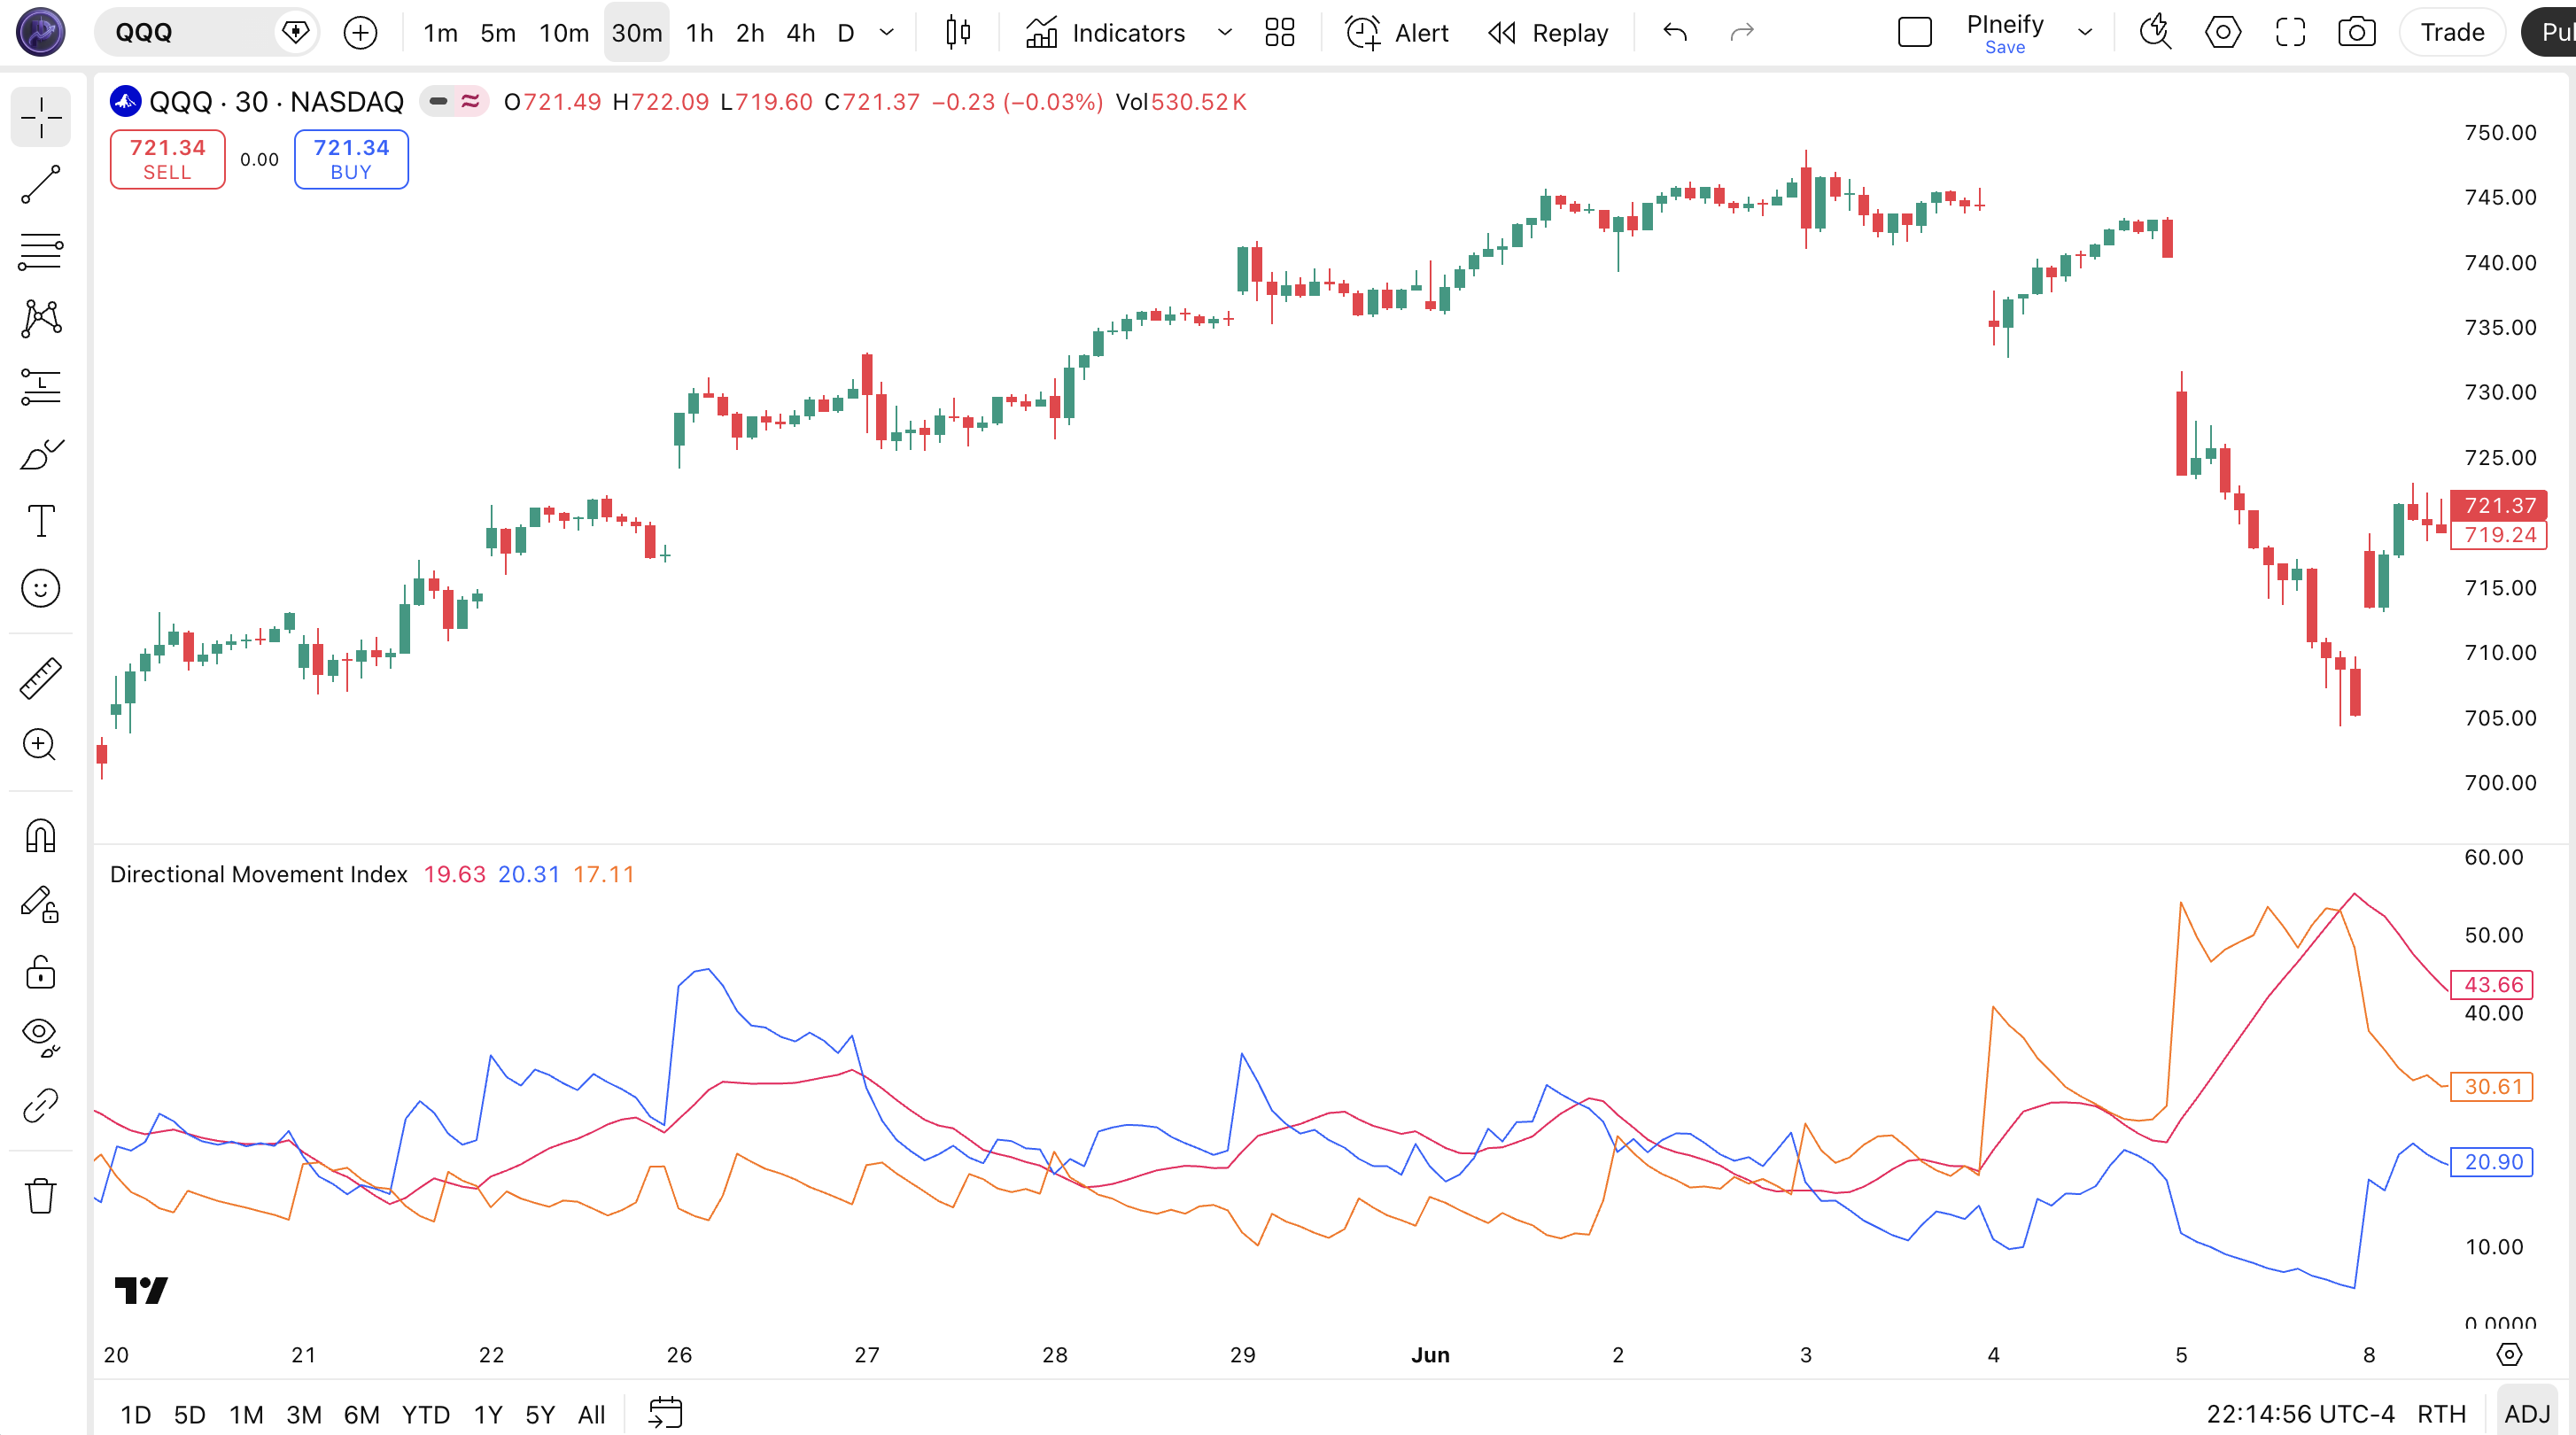2576x1435 pixels.
Task: Select the trend line drawing tool
Action: [41, 185]
